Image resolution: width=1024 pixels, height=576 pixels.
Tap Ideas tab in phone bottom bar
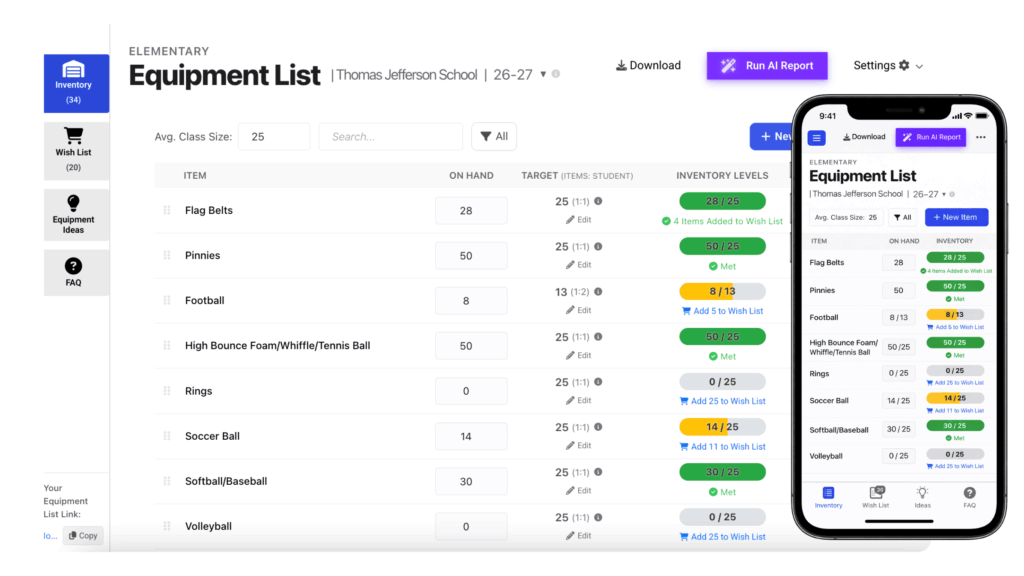pos(922,498)
